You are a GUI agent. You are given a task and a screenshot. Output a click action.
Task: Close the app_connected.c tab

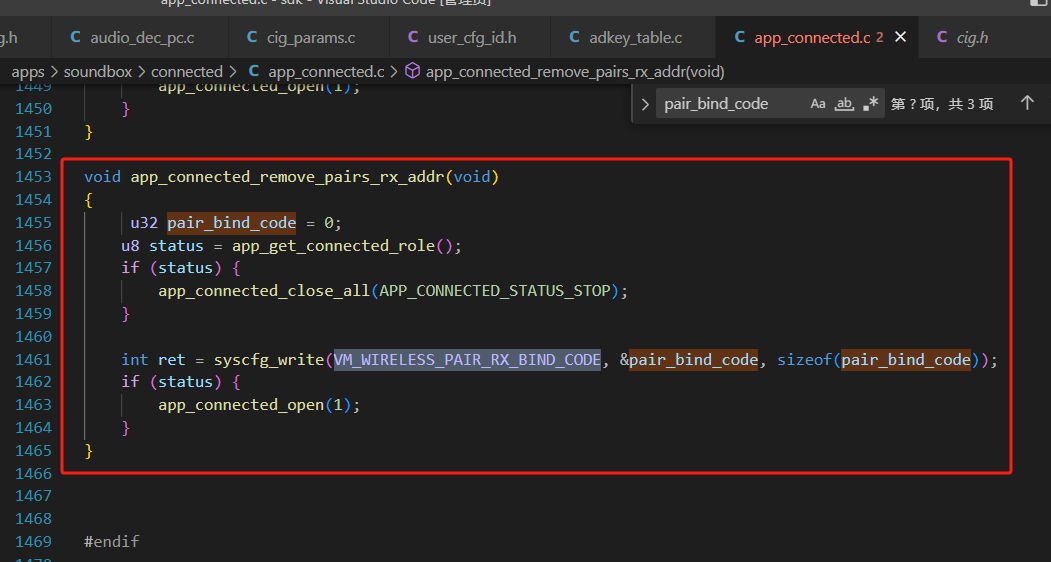click(901, 38)
